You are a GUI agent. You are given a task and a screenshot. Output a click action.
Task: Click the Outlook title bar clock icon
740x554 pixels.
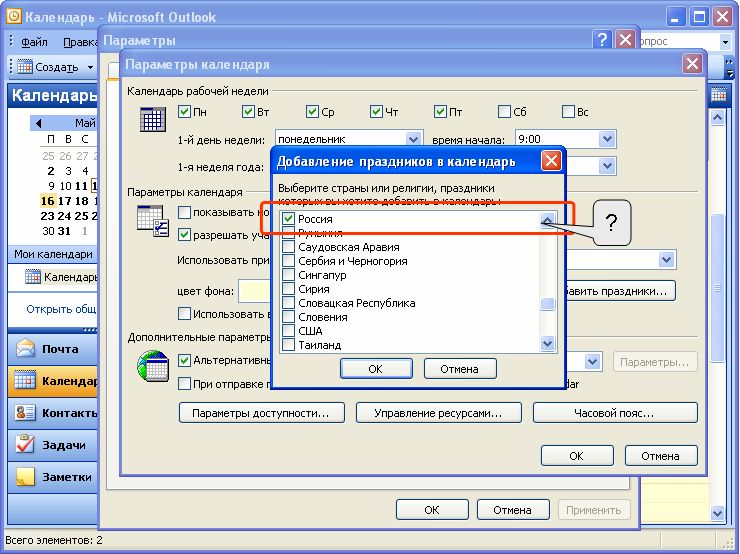coord(14,16)
